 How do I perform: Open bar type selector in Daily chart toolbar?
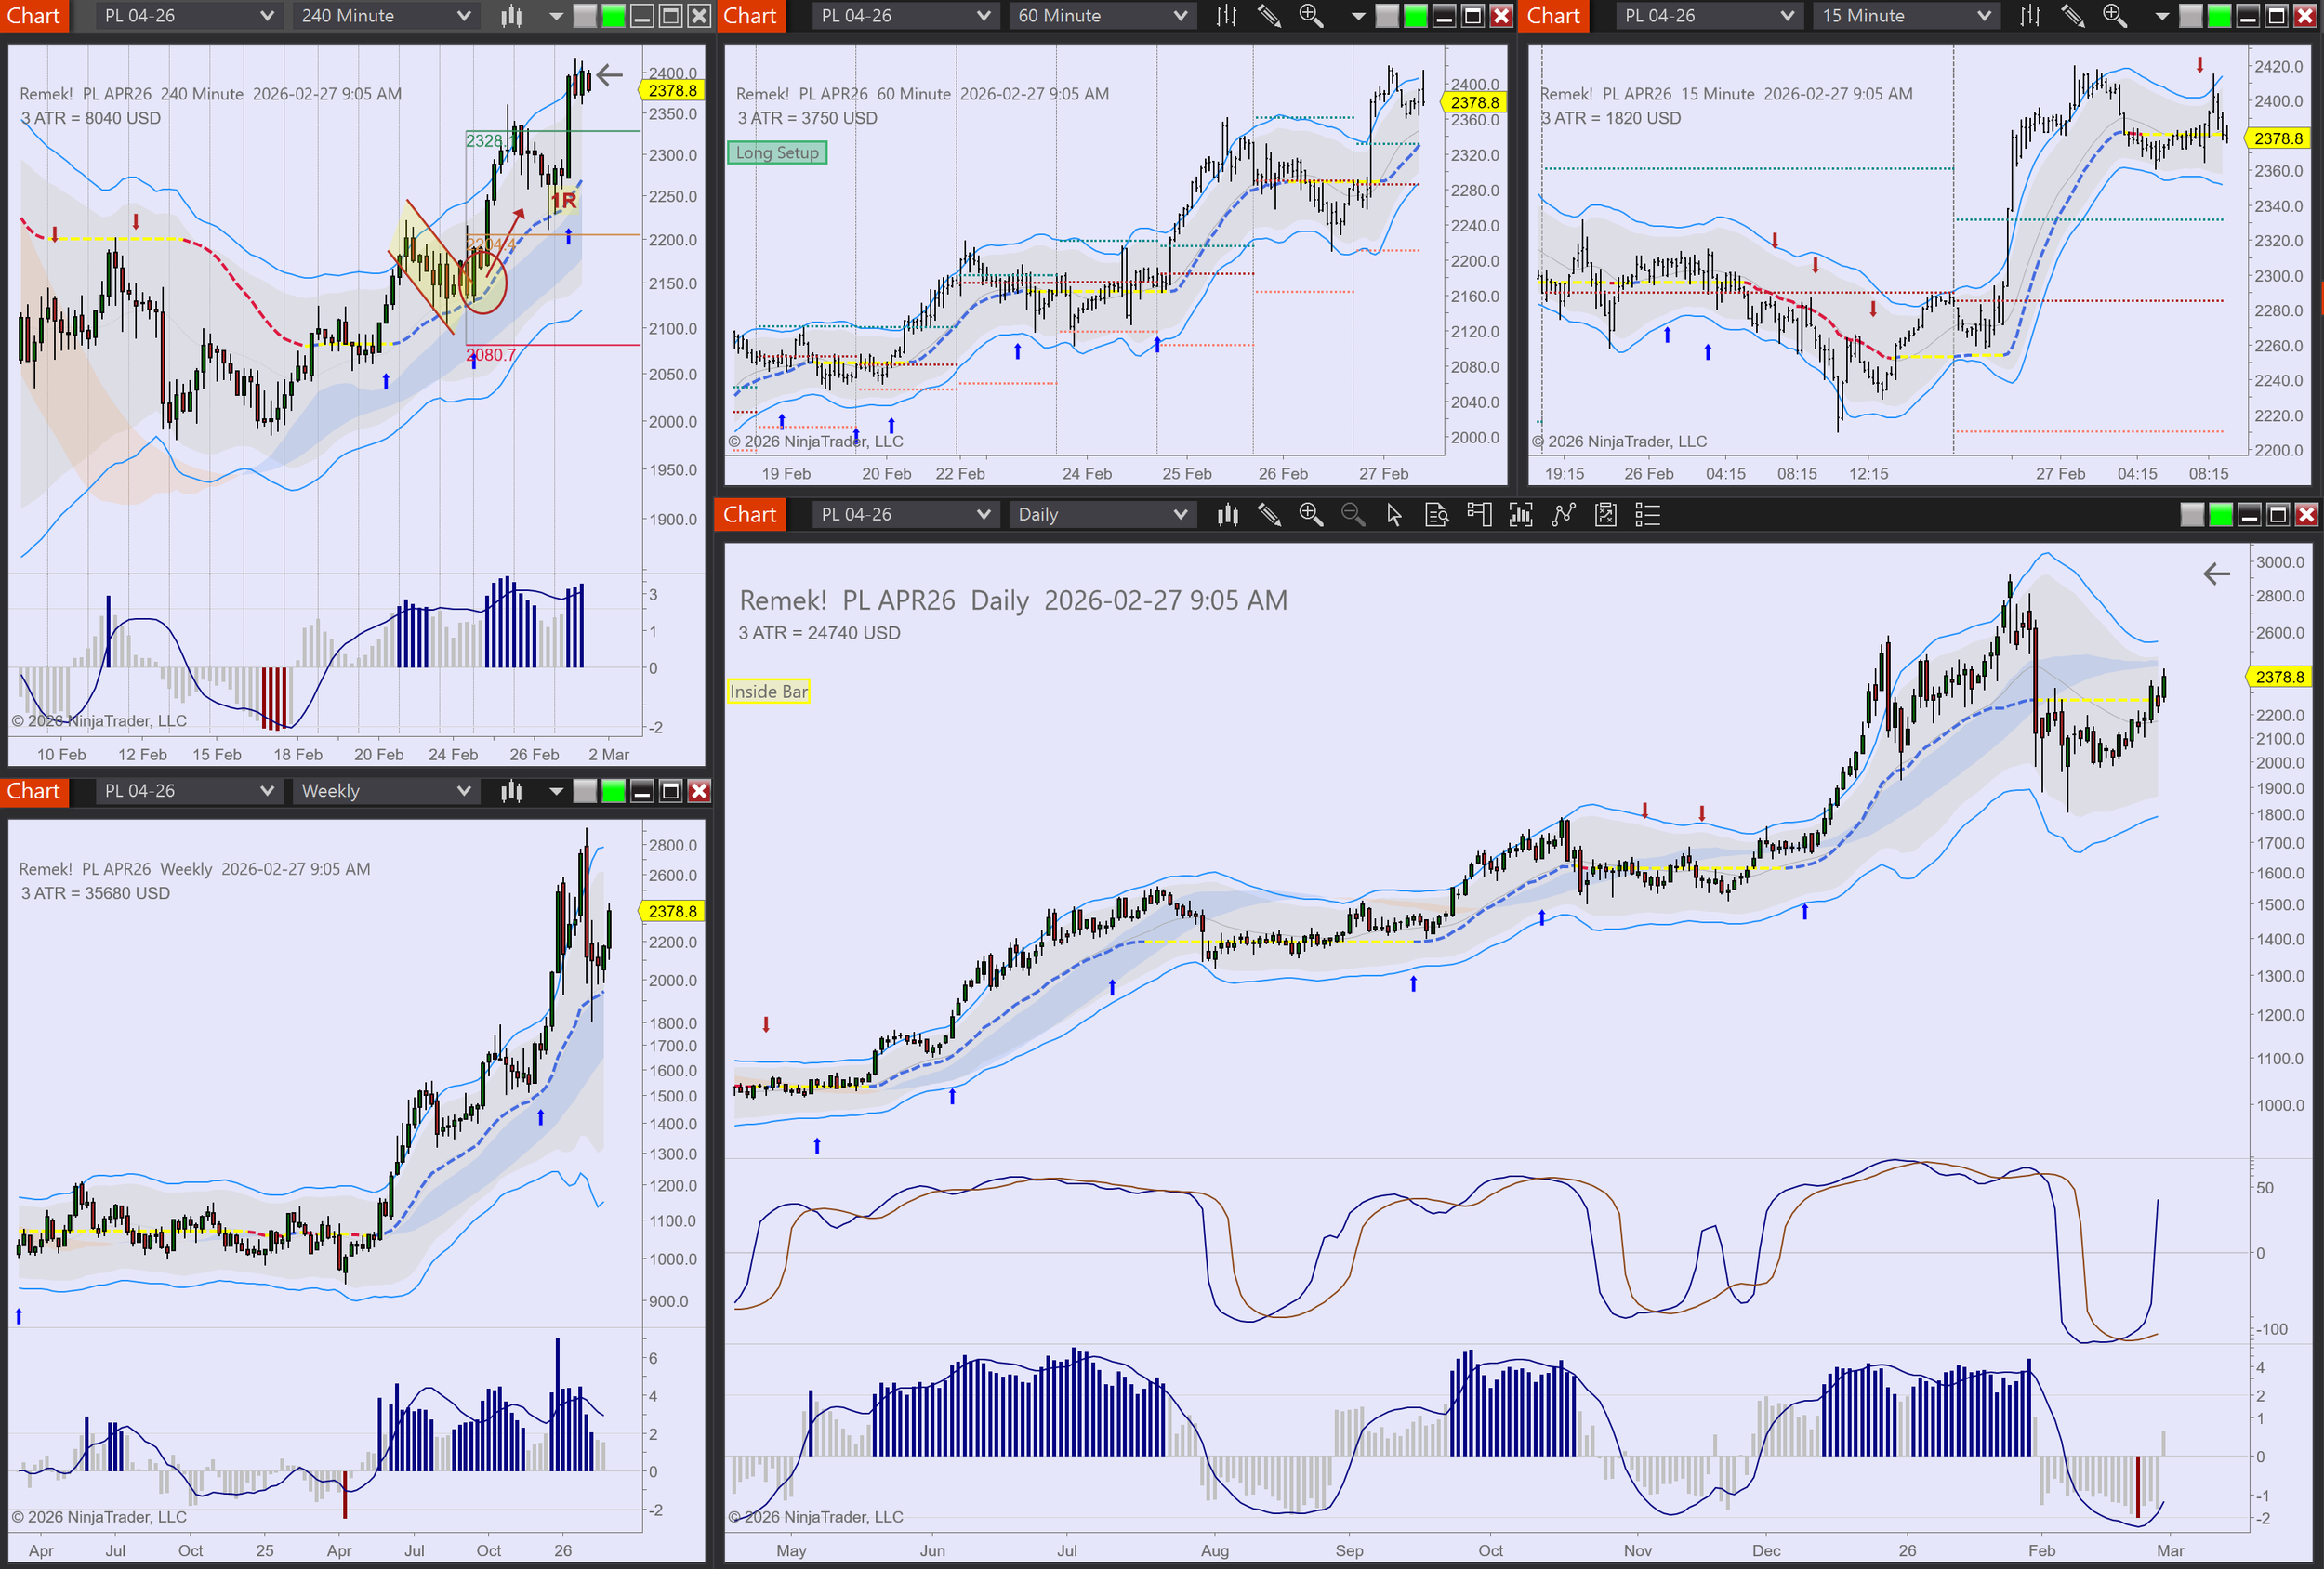[1227, 515]
